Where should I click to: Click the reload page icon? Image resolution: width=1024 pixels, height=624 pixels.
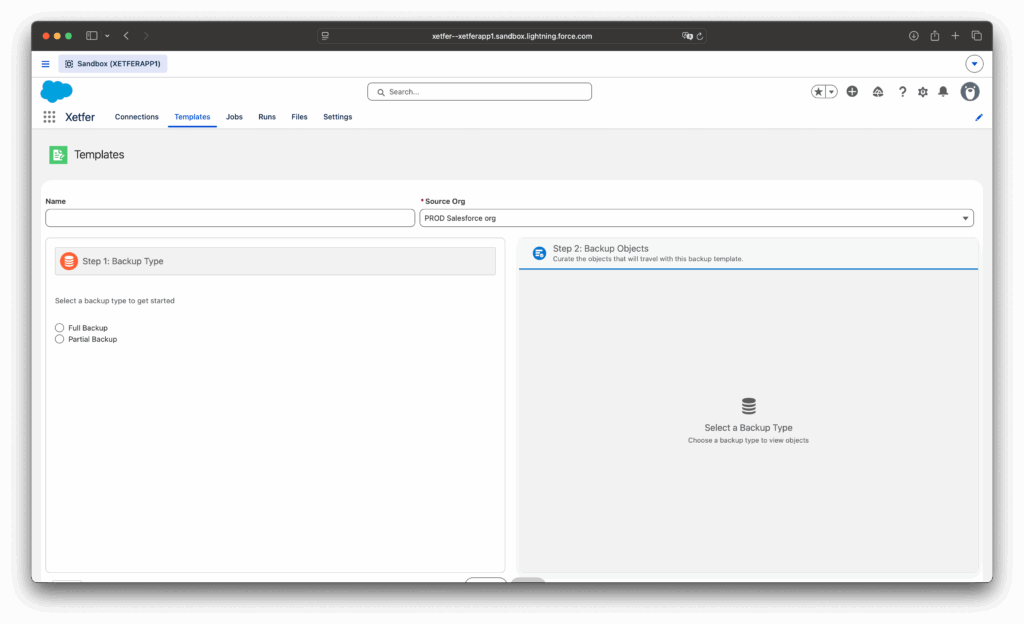click(699, 36)
